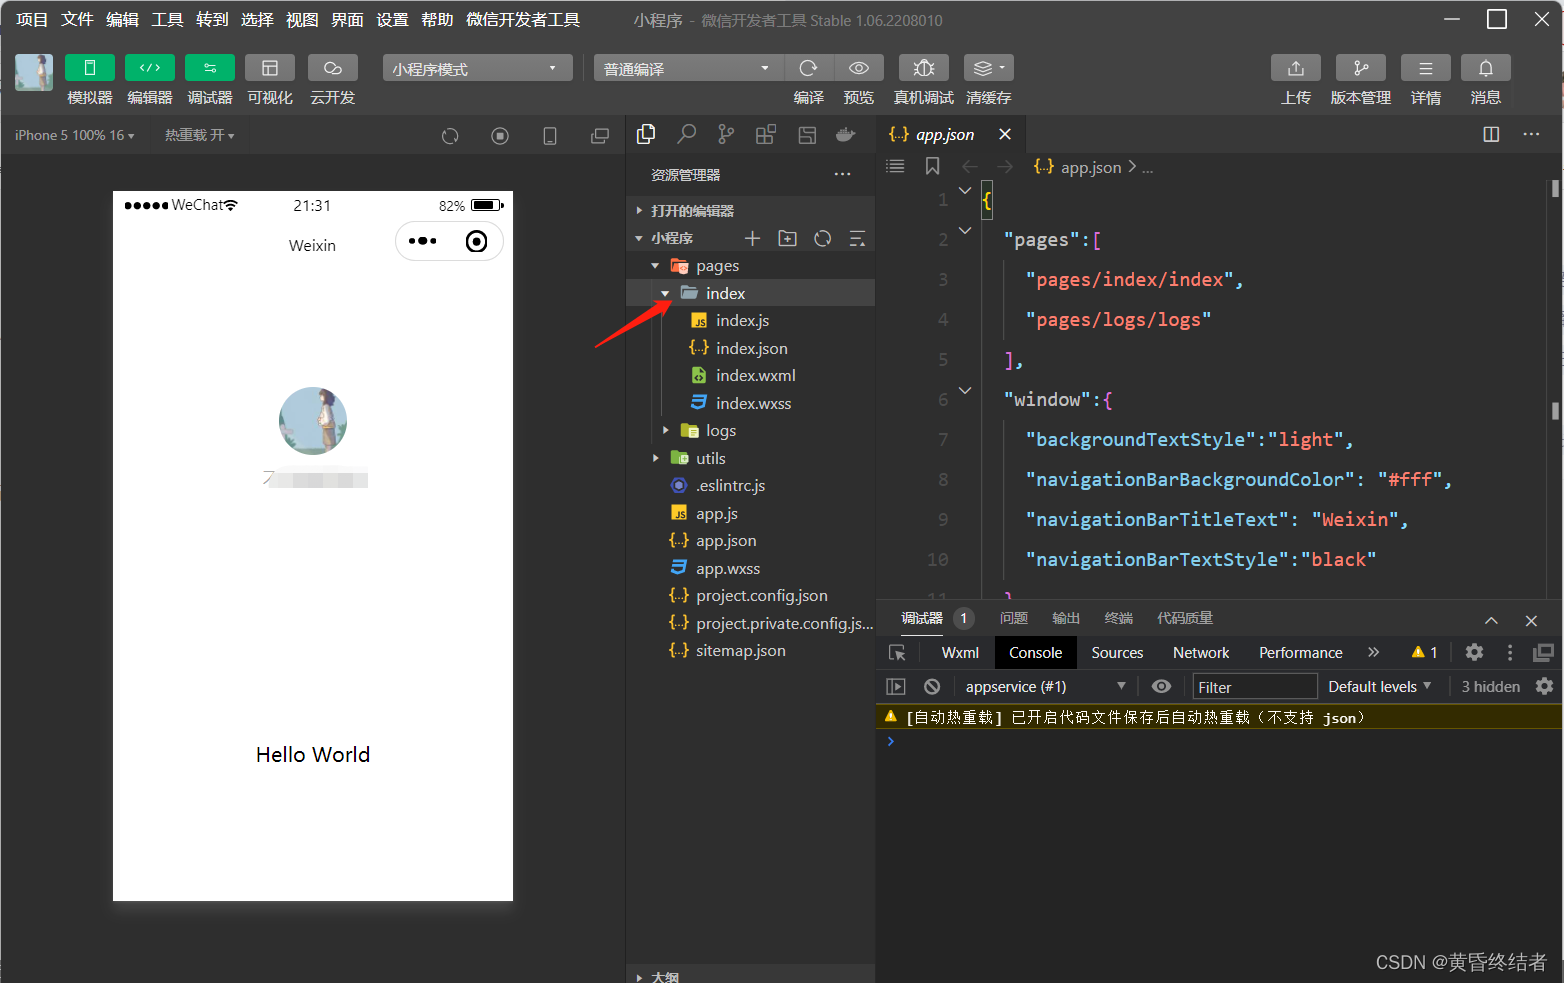Viewport: 1564px width, 983px height.
Task: Collapse all folders in explorer
Action: tap(857, 238)
